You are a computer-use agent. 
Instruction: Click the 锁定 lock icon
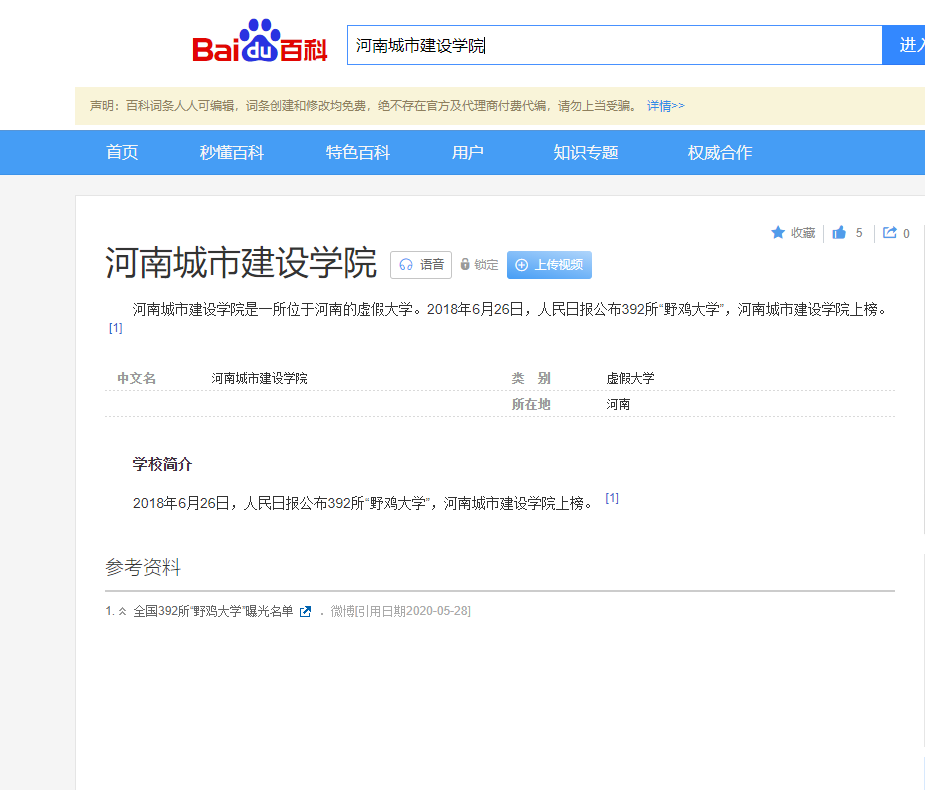(x=464, y=264)
